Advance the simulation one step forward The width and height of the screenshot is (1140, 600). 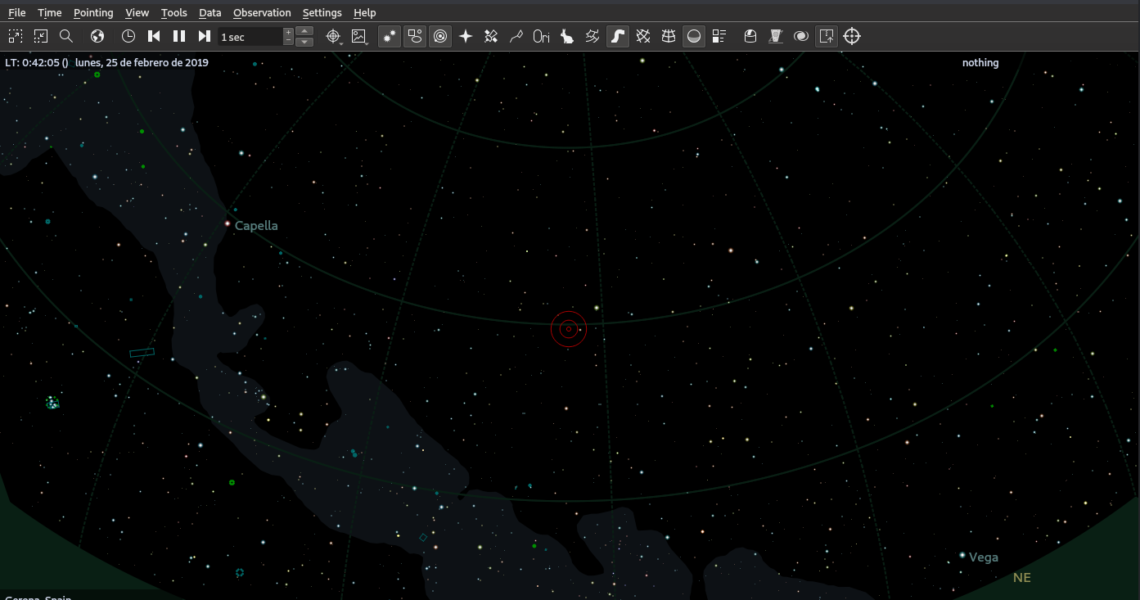point(204,36)
